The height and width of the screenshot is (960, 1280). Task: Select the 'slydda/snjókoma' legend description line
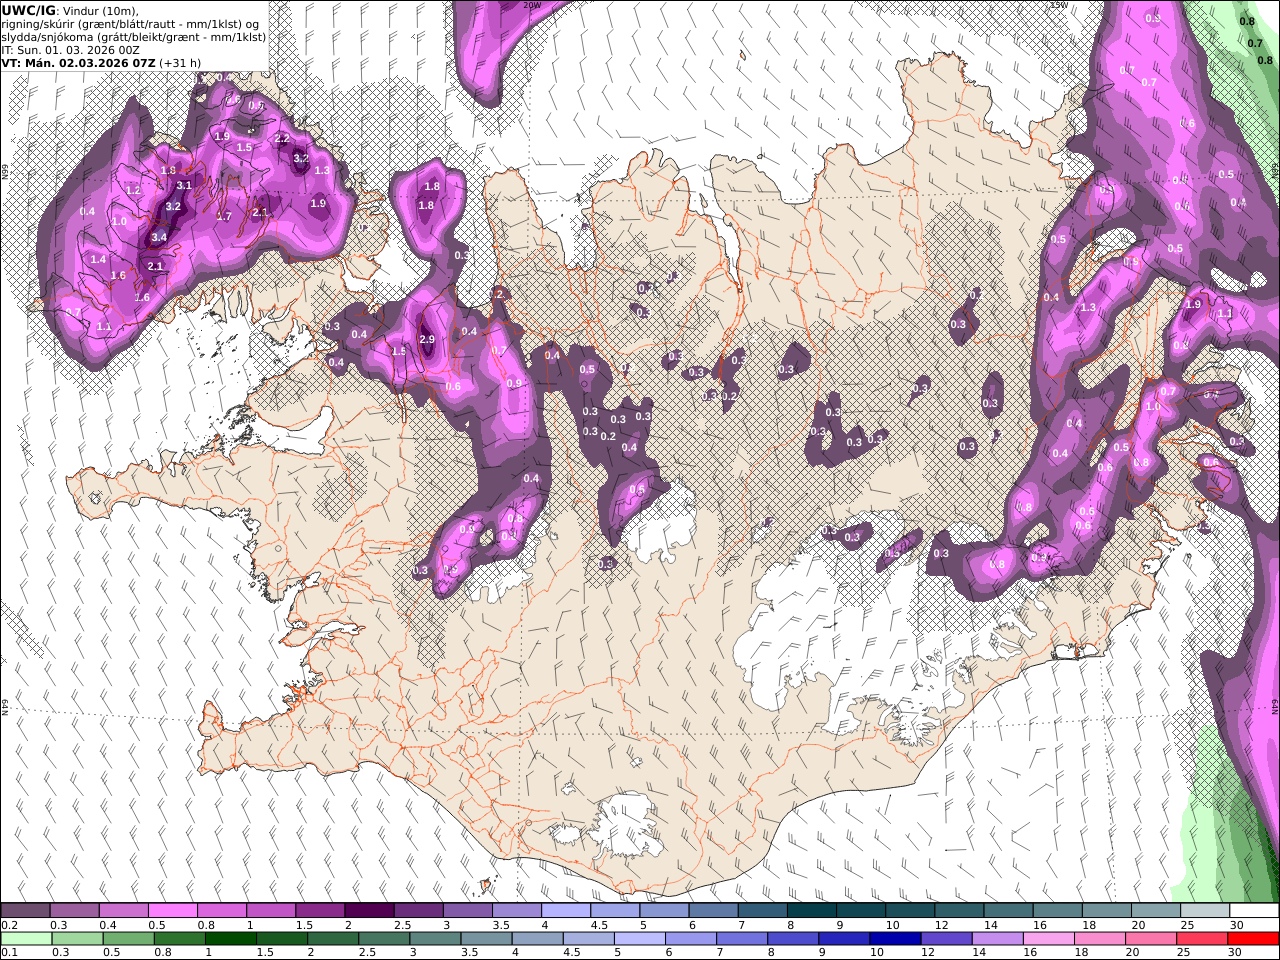[134, 36]
